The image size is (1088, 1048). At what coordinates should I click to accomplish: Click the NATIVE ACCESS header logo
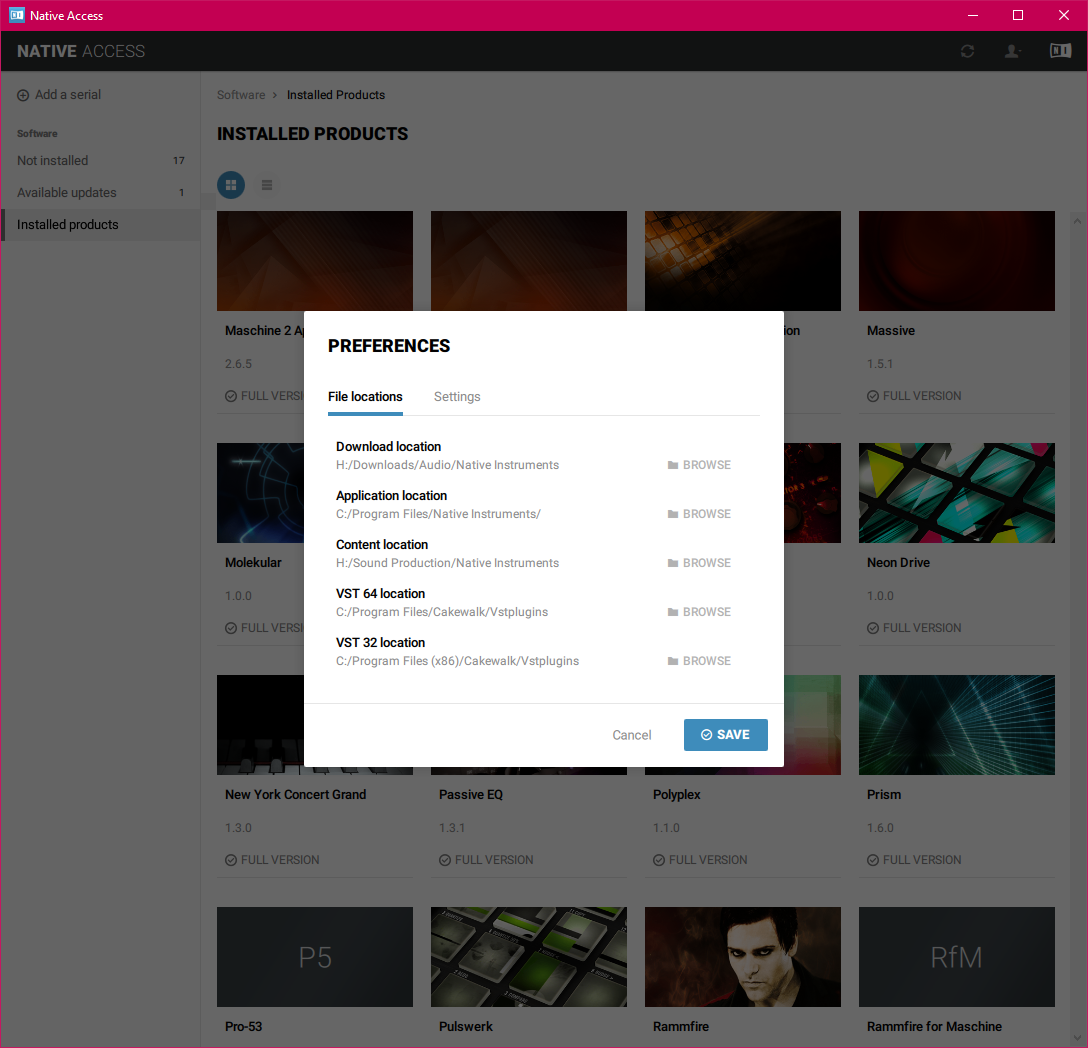click(80, 51)
